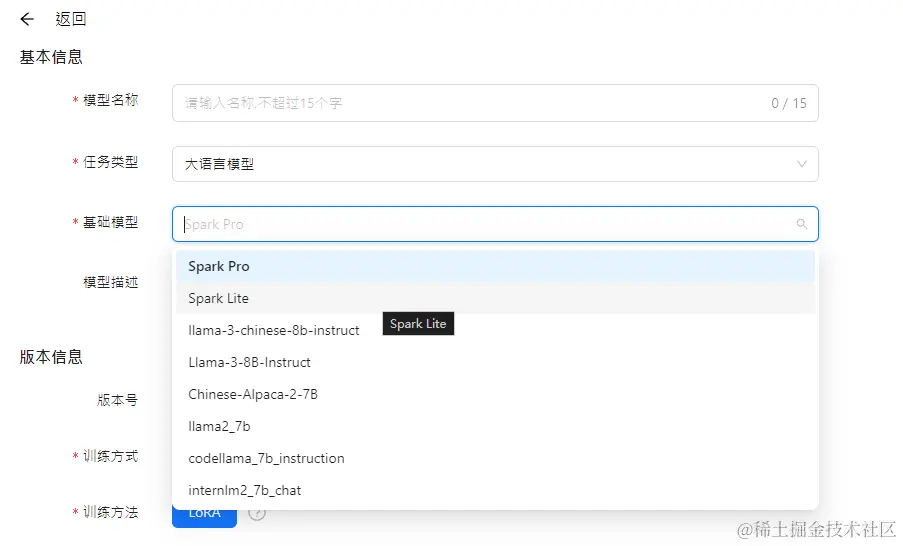Image resolution: width=903 pixels, height=546 pixels.
Task: Select Spark Pro from the model list
Action: (219, 267)
